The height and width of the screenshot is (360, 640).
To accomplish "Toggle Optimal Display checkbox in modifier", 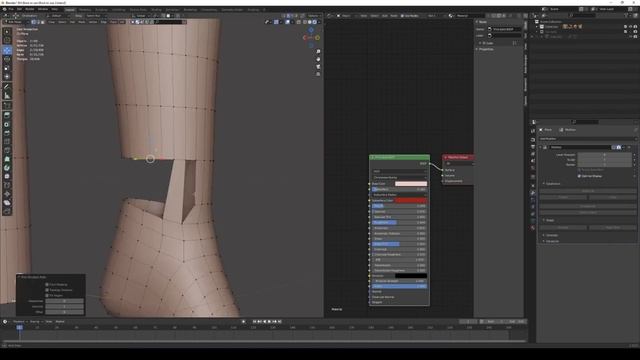I will (x=579, y=176).
